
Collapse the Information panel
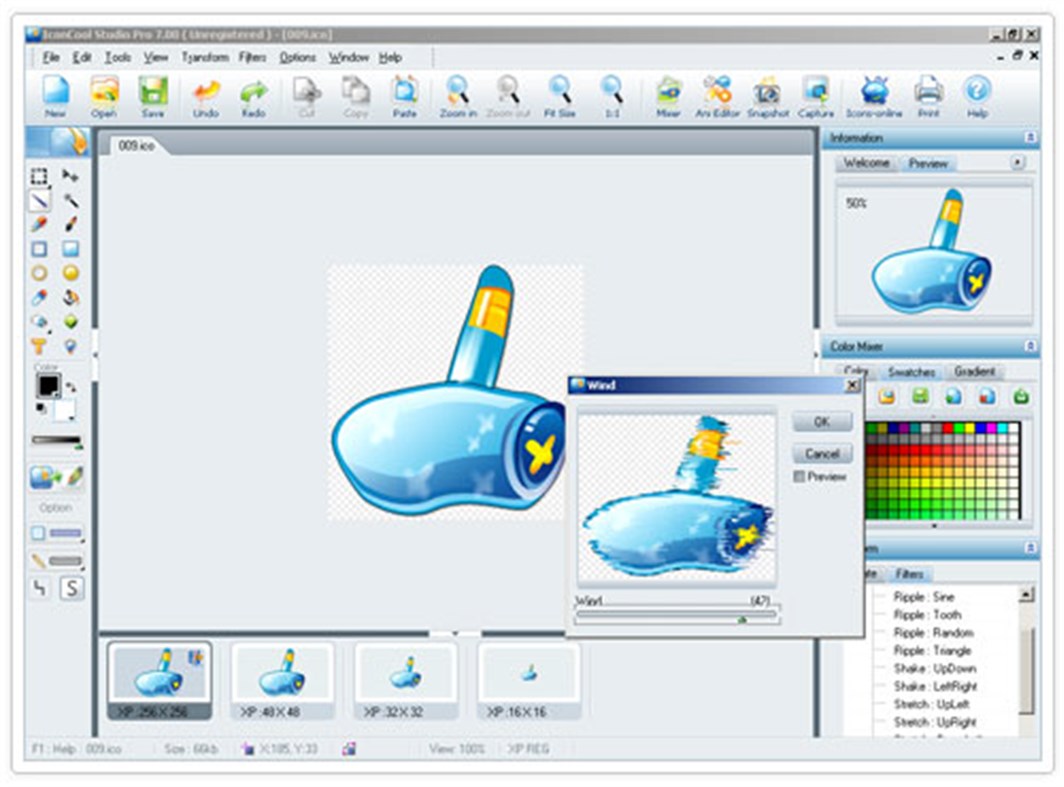[1030, 138]
